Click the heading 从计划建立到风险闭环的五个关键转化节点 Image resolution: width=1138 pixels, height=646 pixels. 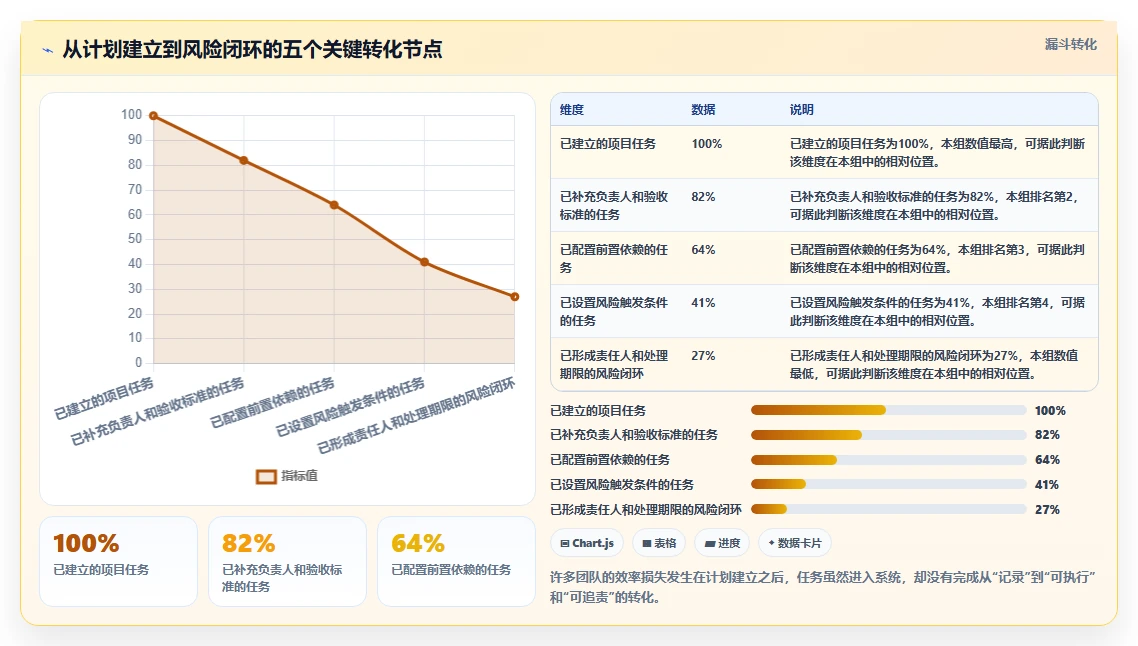253,49
